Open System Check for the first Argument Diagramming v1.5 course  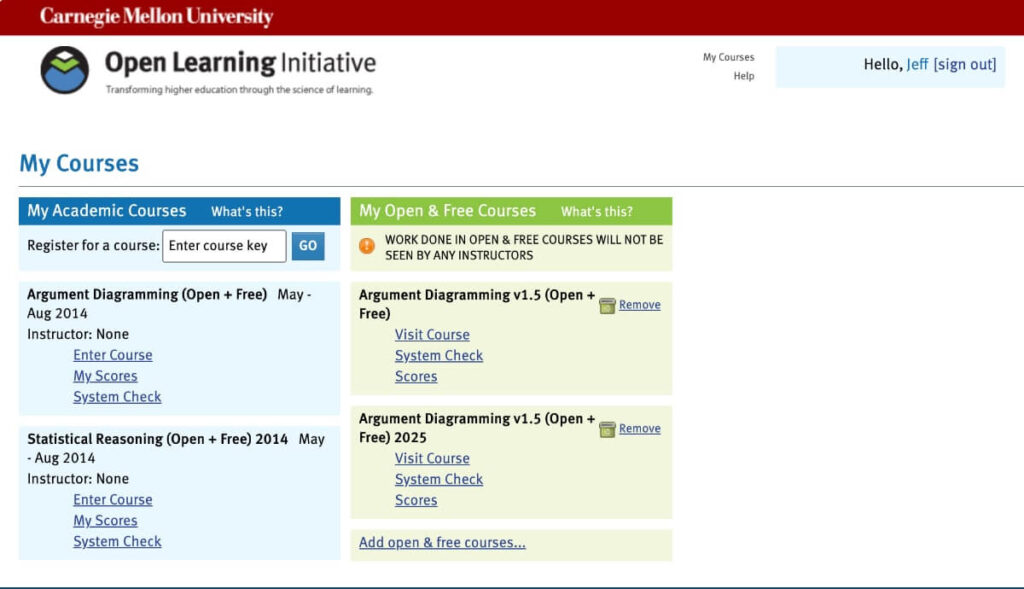click(439, 356)
